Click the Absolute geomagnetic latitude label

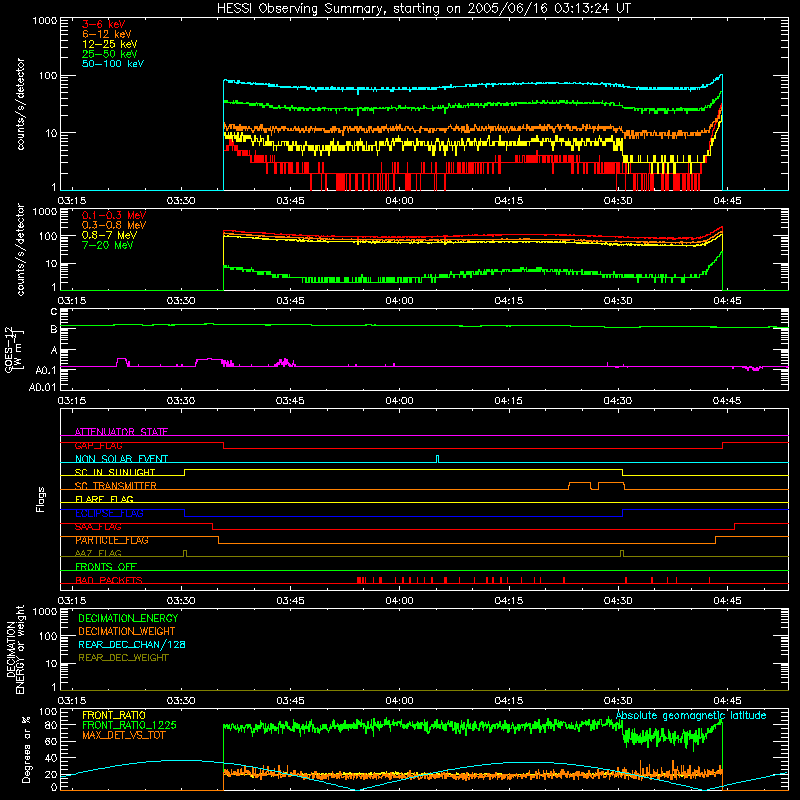[x=691, y=715]
